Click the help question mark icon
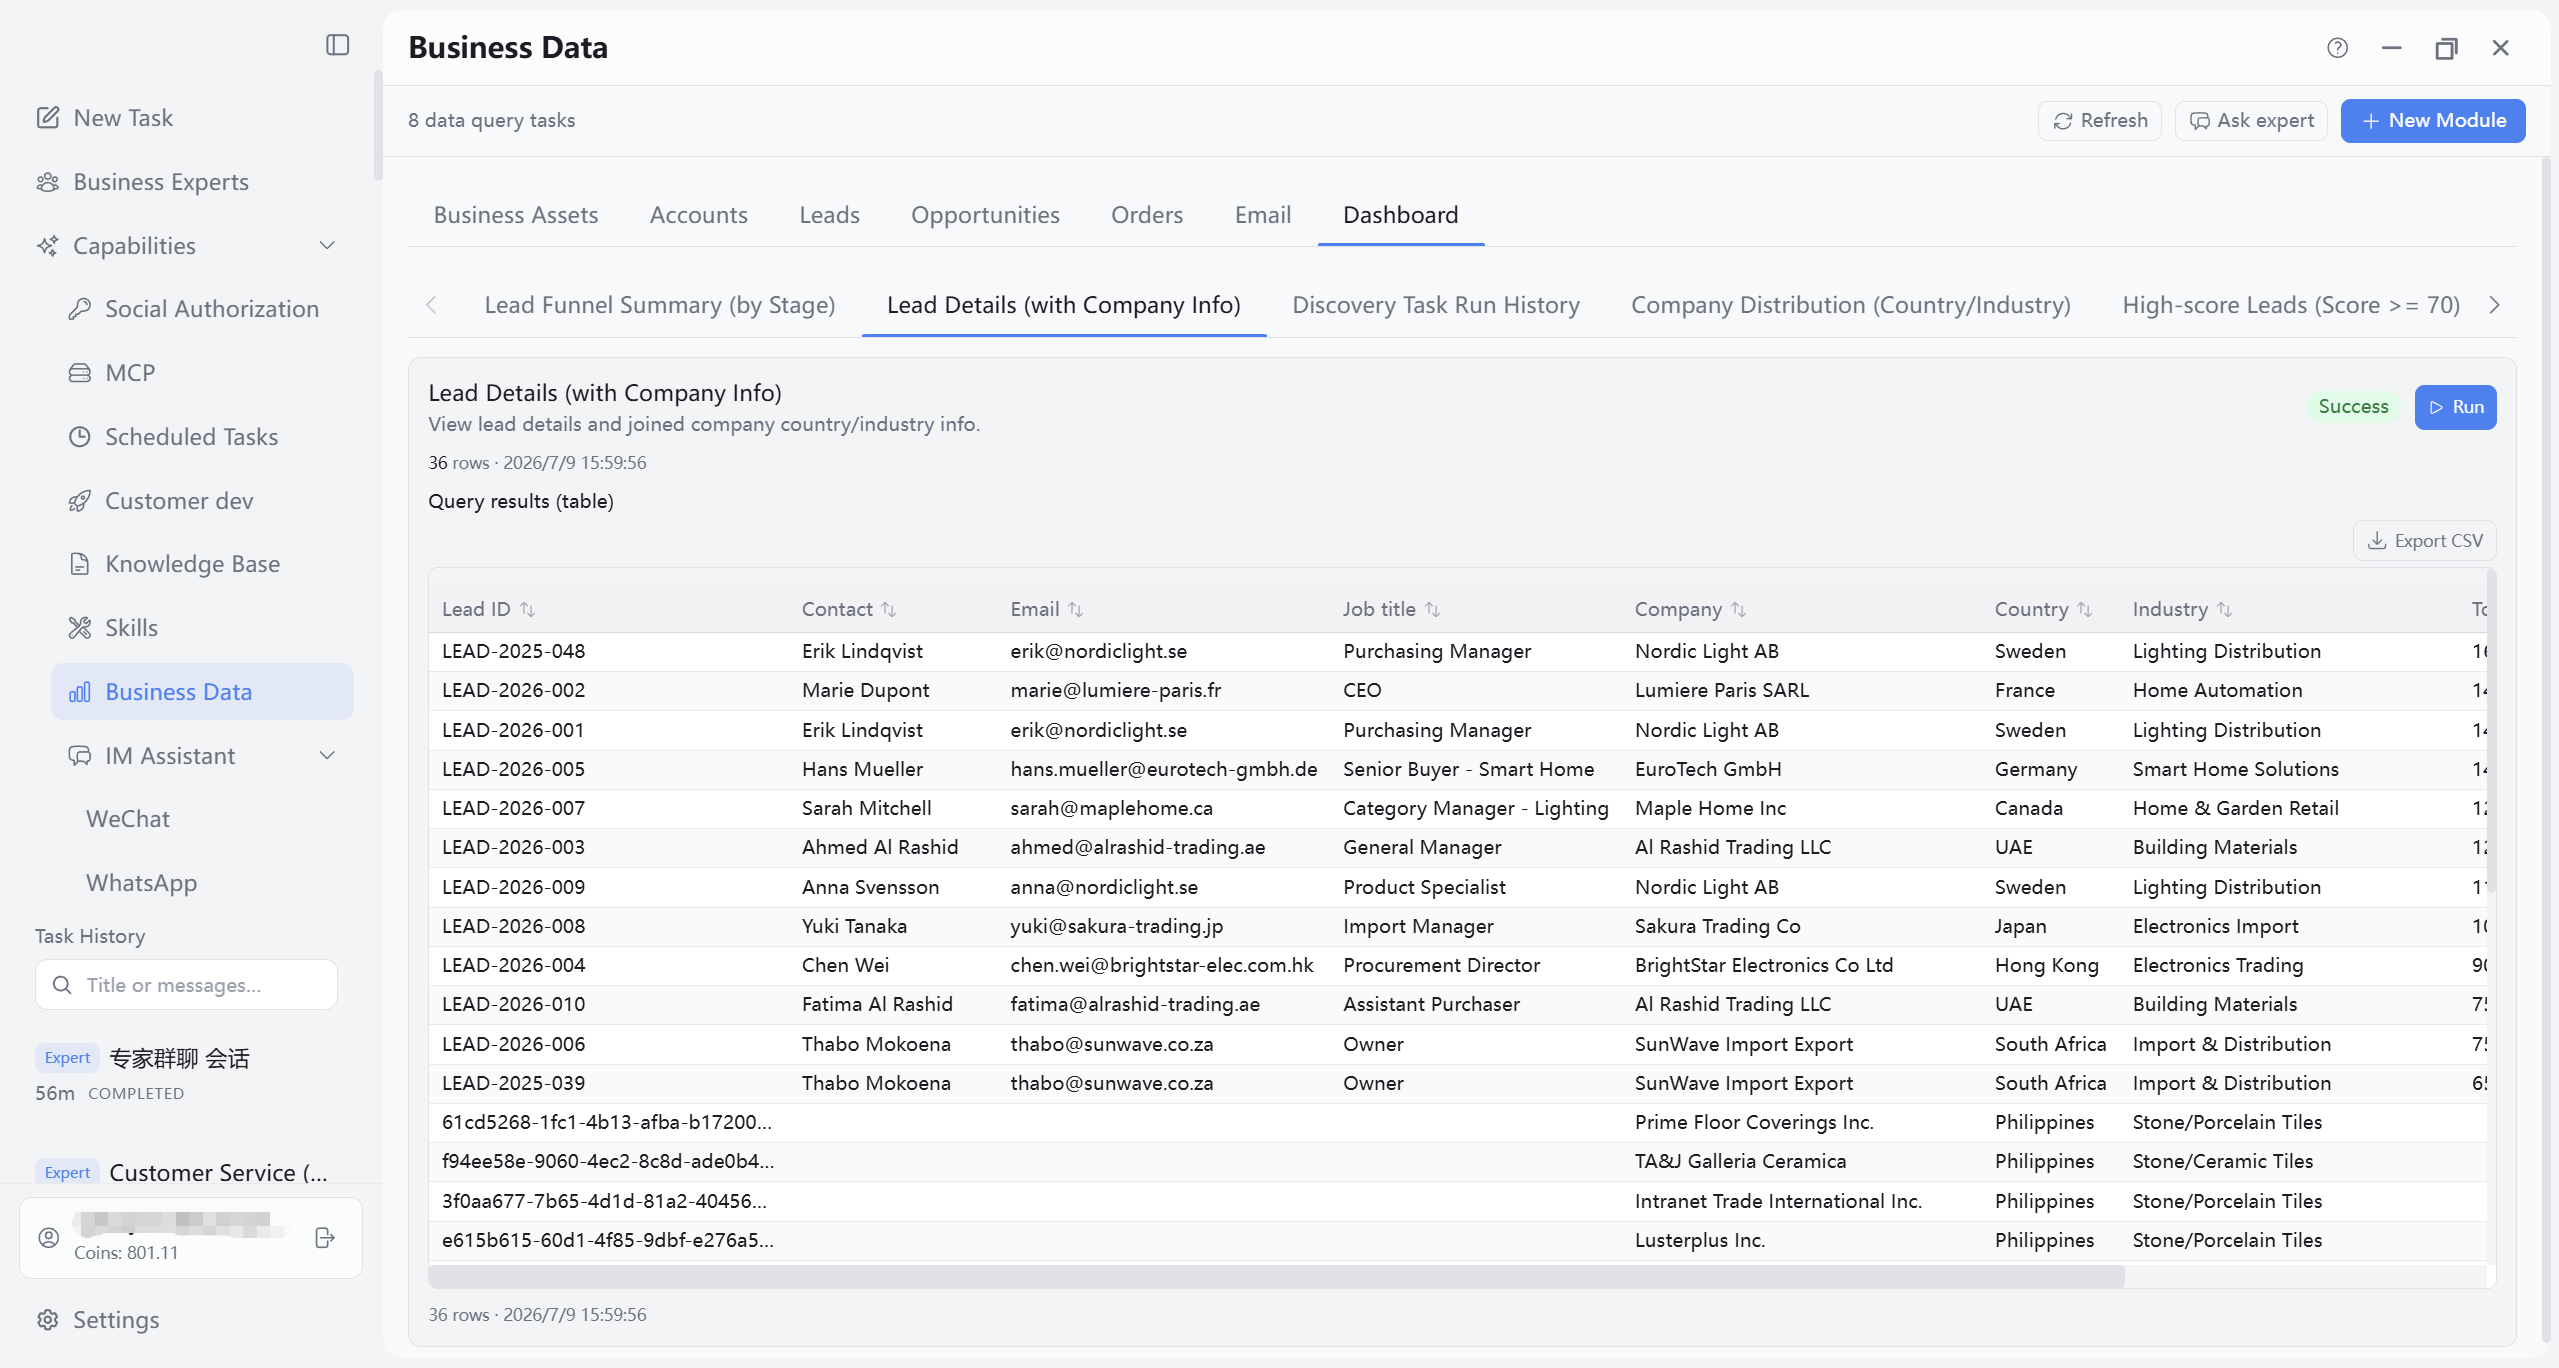2559x1368 pixels. point(2337,48)
